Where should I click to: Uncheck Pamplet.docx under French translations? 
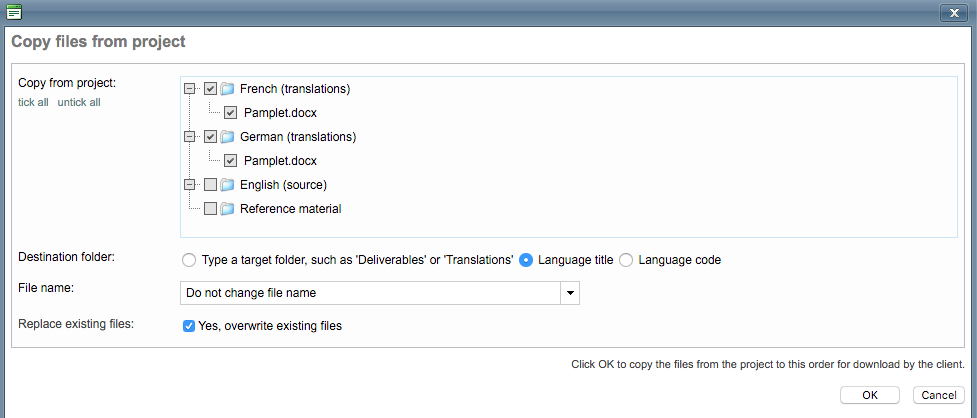tap(231, 113)
